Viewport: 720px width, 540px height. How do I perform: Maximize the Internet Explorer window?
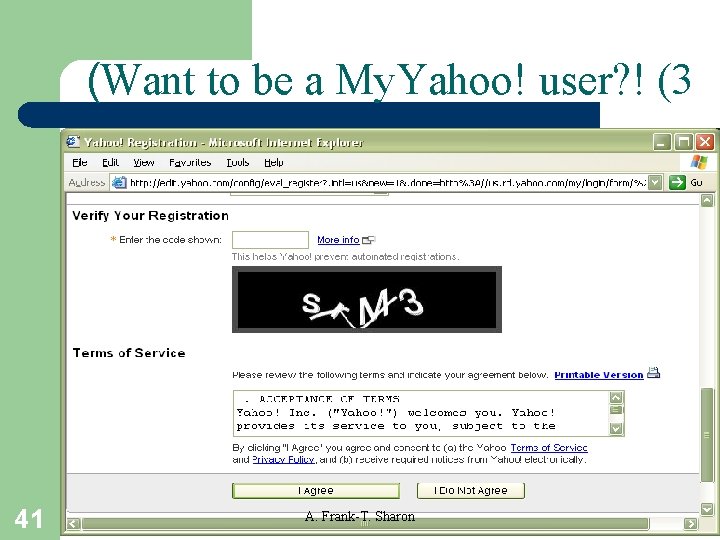[683, 142]
